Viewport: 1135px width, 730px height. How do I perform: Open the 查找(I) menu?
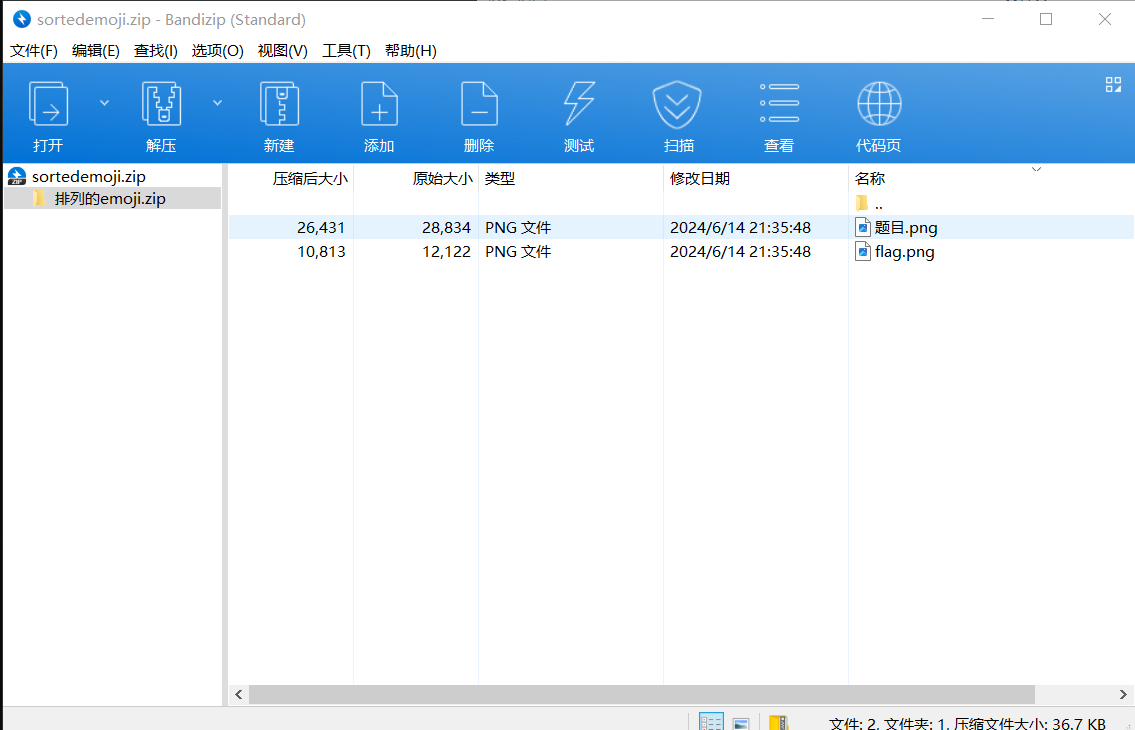156,51
